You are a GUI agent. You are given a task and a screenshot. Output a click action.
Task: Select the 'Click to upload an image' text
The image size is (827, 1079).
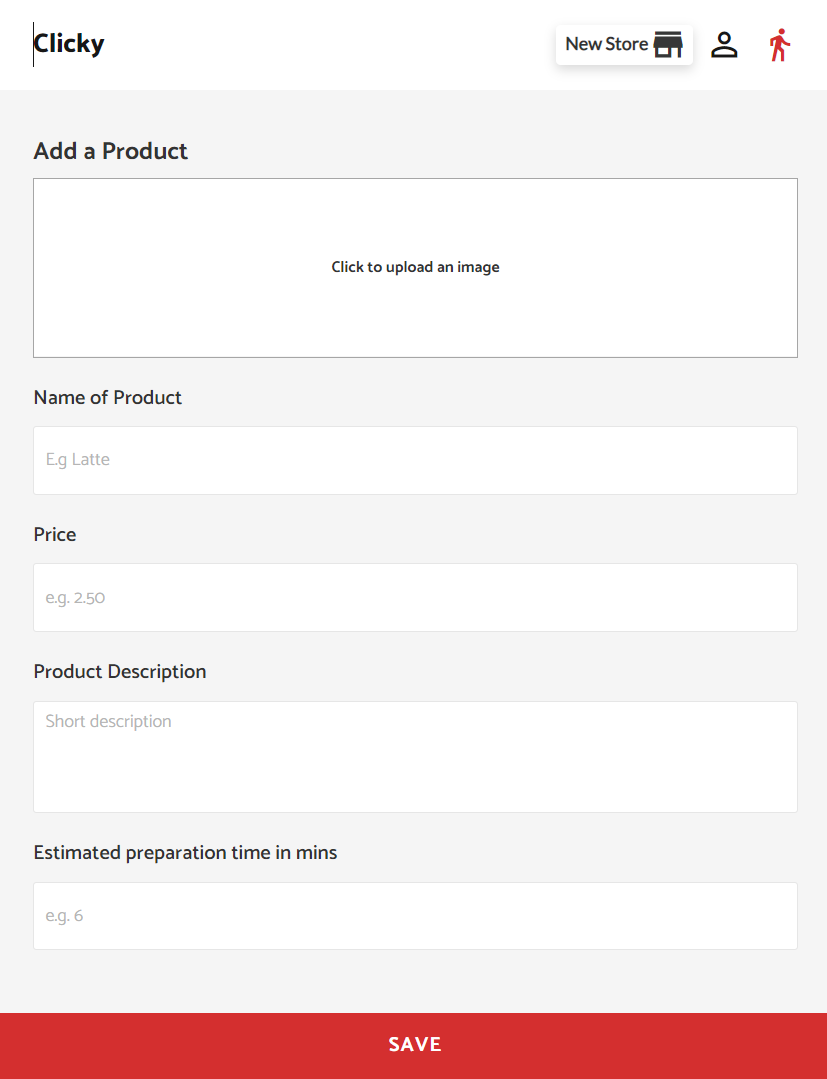pos(416,267)
